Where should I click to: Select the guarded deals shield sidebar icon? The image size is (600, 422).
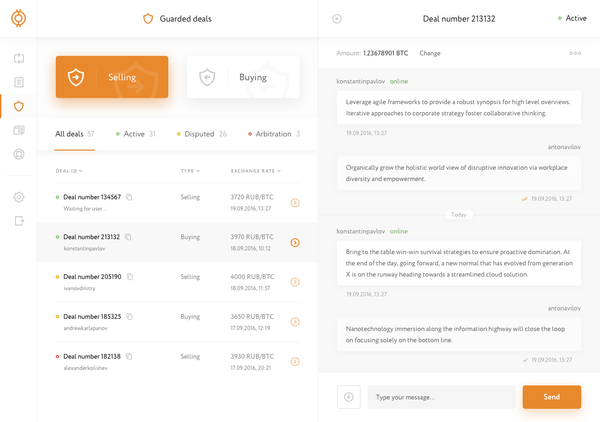pos(19,106)
